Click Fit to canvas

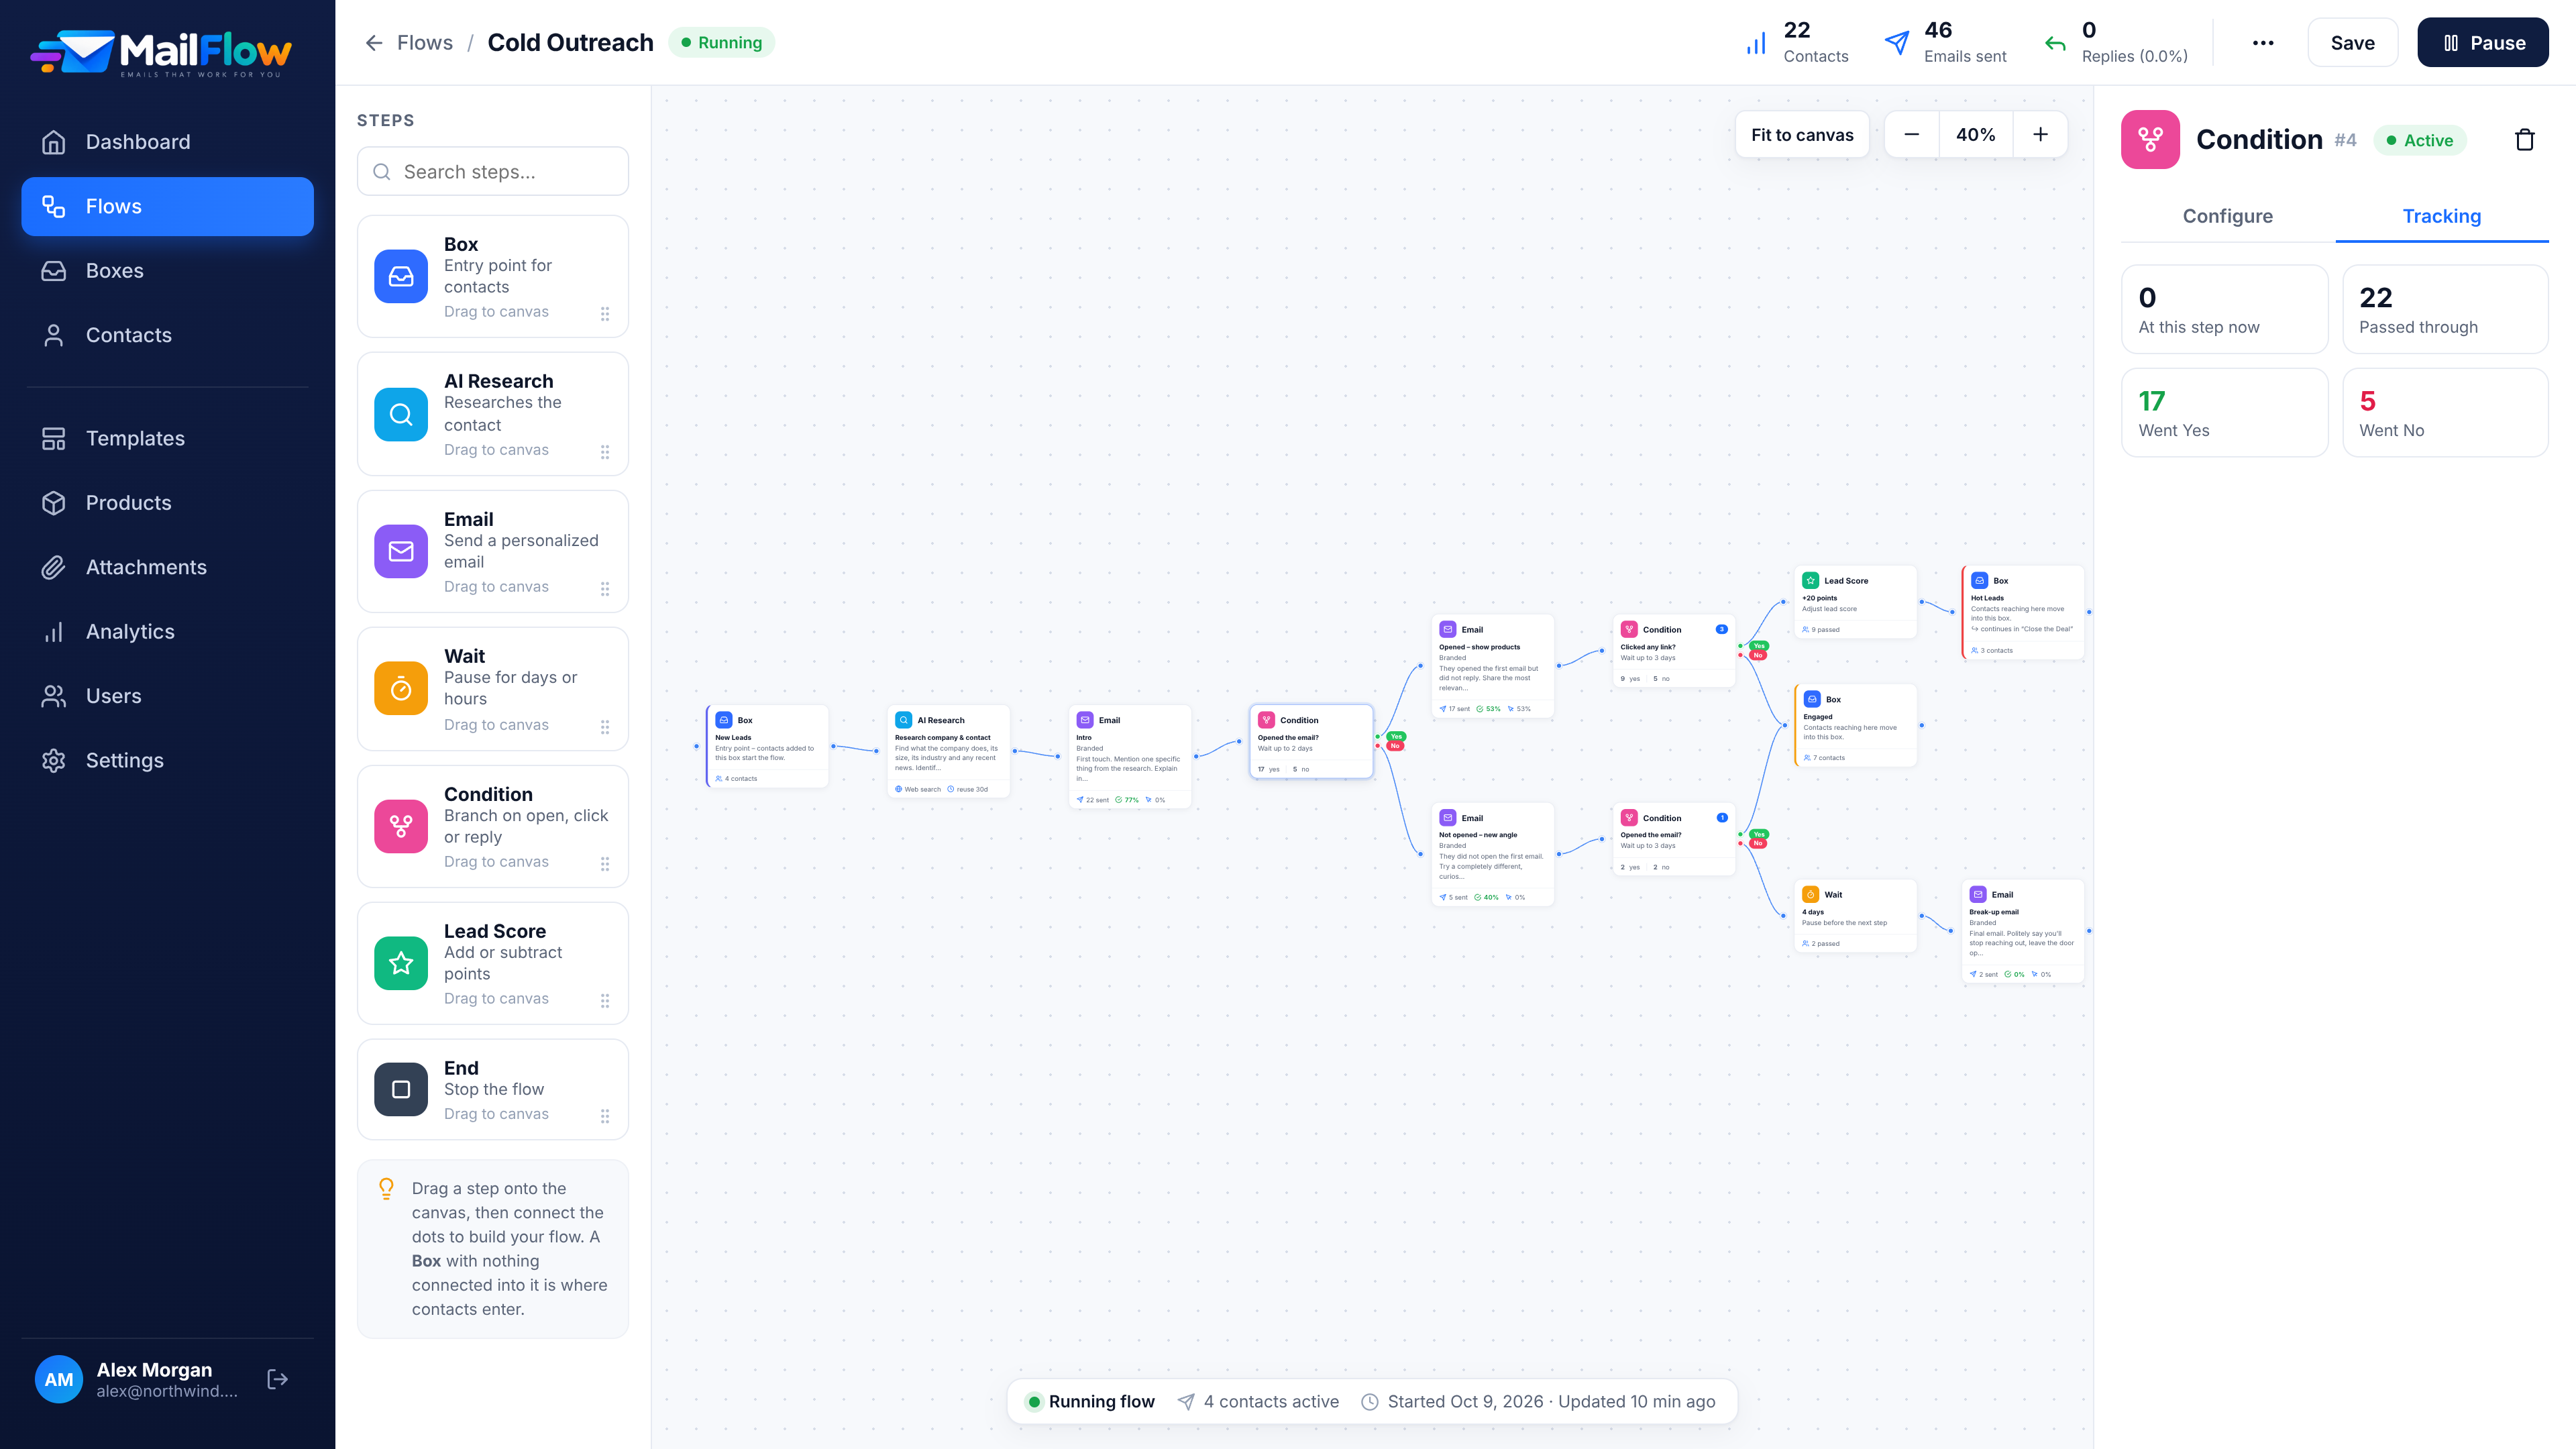tap(1802, 135)
